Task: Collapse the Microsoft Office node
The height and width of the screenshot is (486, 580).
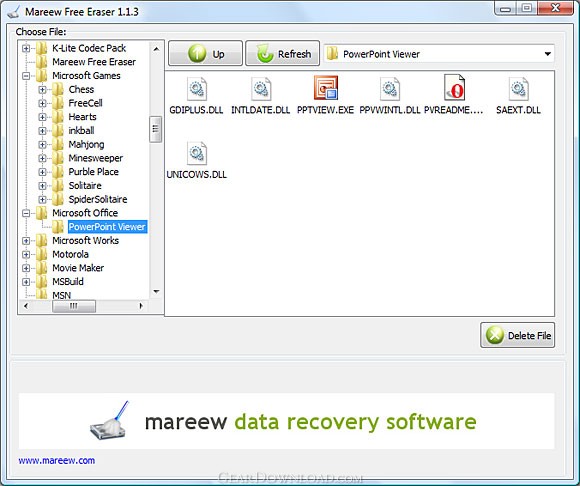Action: (x=26, y=213)
